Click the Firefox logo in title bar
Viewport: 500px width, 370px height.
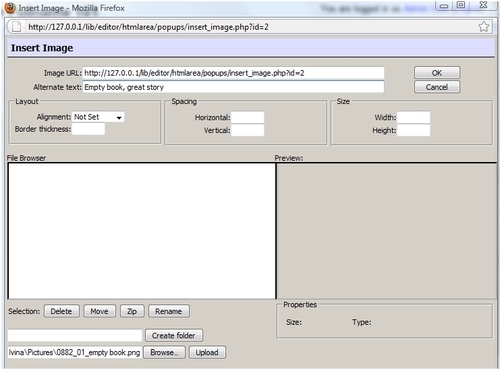10,8
